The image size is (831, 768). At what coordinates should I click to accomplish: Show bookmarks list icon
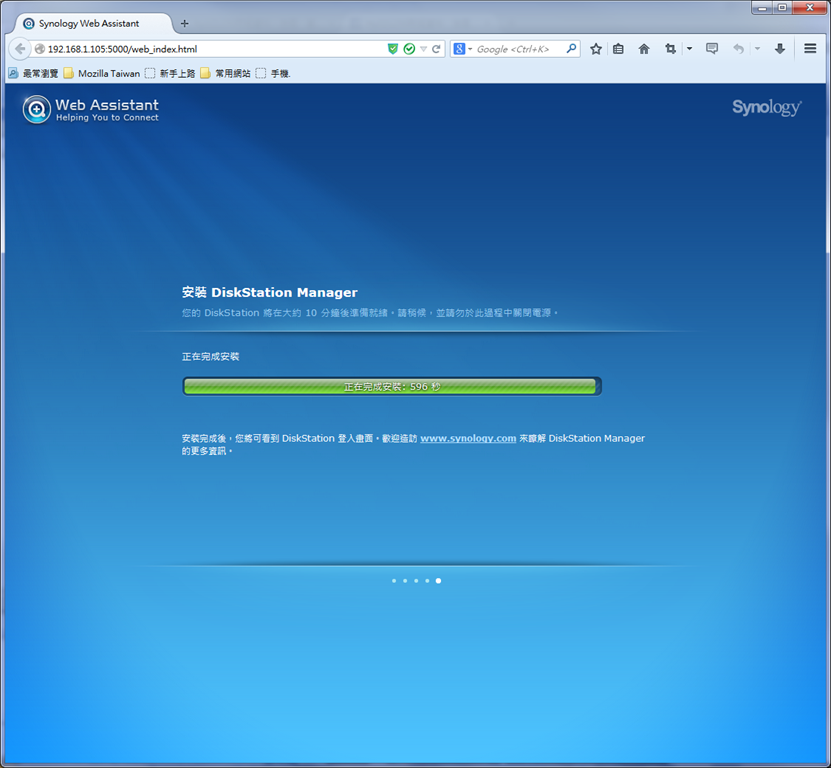pyautogui.click(x=618, y=49)
